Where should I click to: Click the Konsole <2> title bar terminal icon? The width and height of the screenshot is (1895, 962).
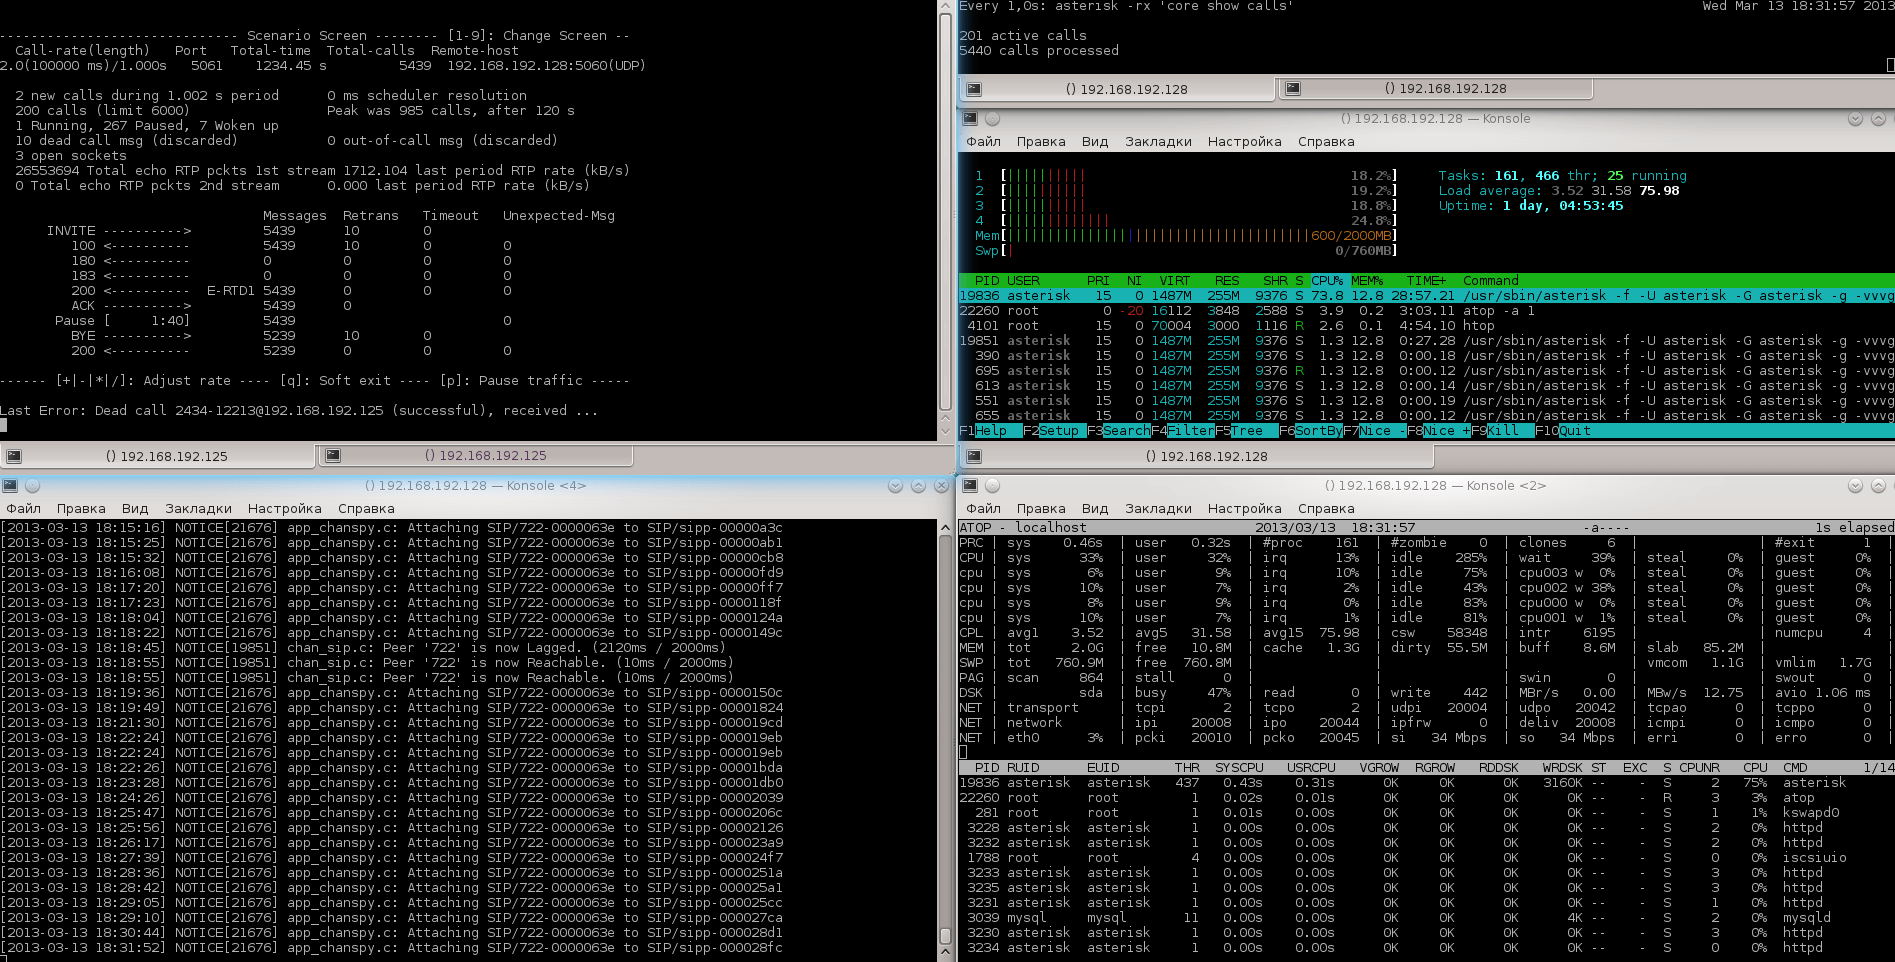[969, 486]
